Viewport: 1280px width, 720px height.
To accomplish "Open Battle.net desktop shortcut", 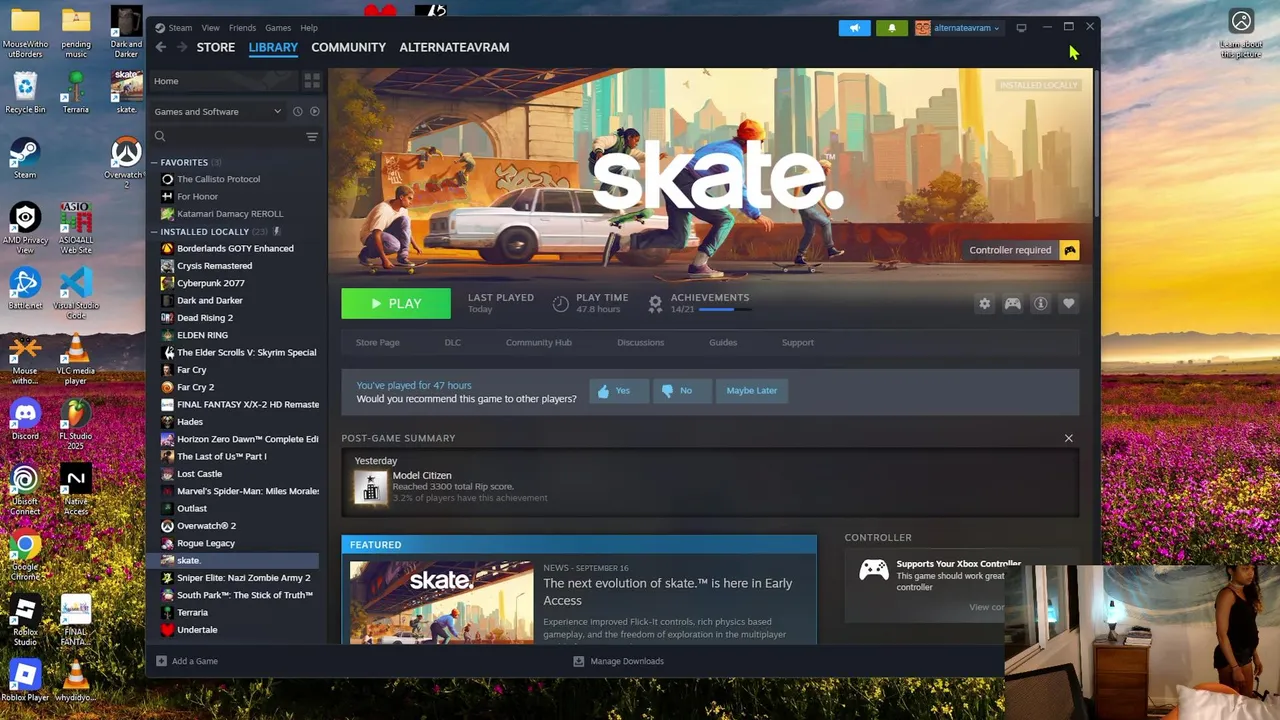I will coord(25,289).
